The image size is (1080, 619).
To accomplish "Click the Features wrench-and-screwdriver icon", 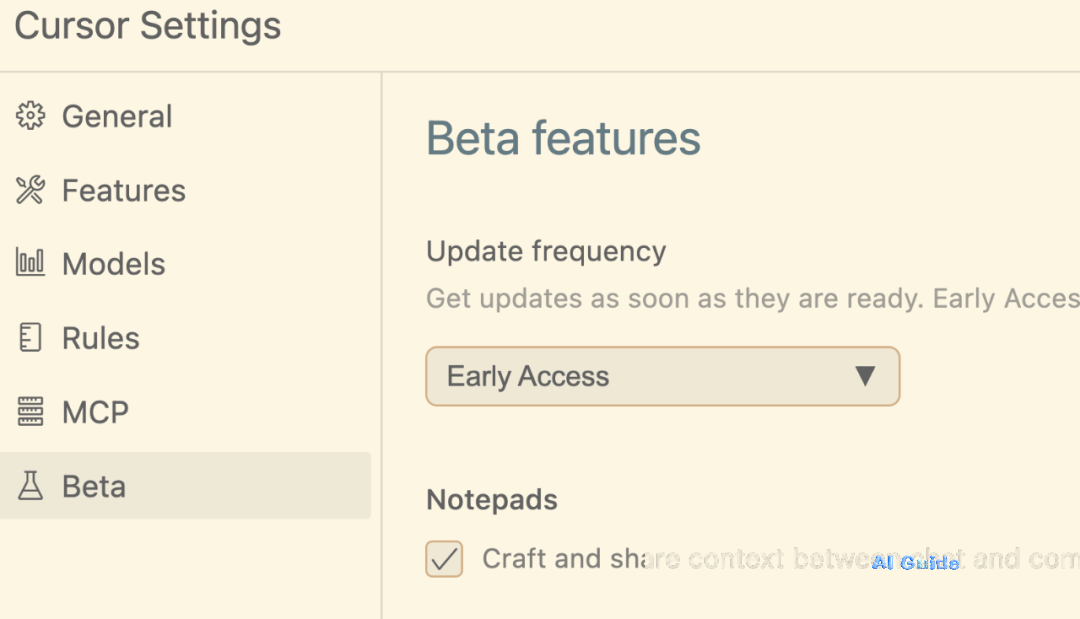I will pyautogui.click(x=31, y=190).
